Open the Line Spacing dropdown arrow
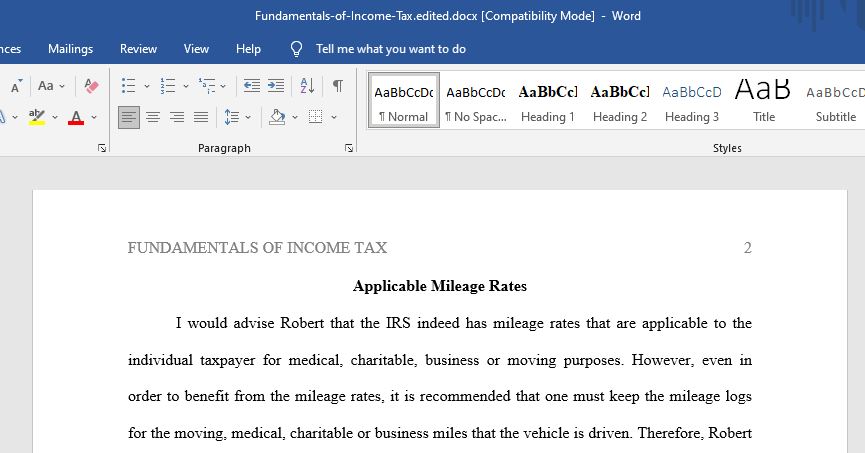Viewport: 865px width, 453px height. pos(248,117)
